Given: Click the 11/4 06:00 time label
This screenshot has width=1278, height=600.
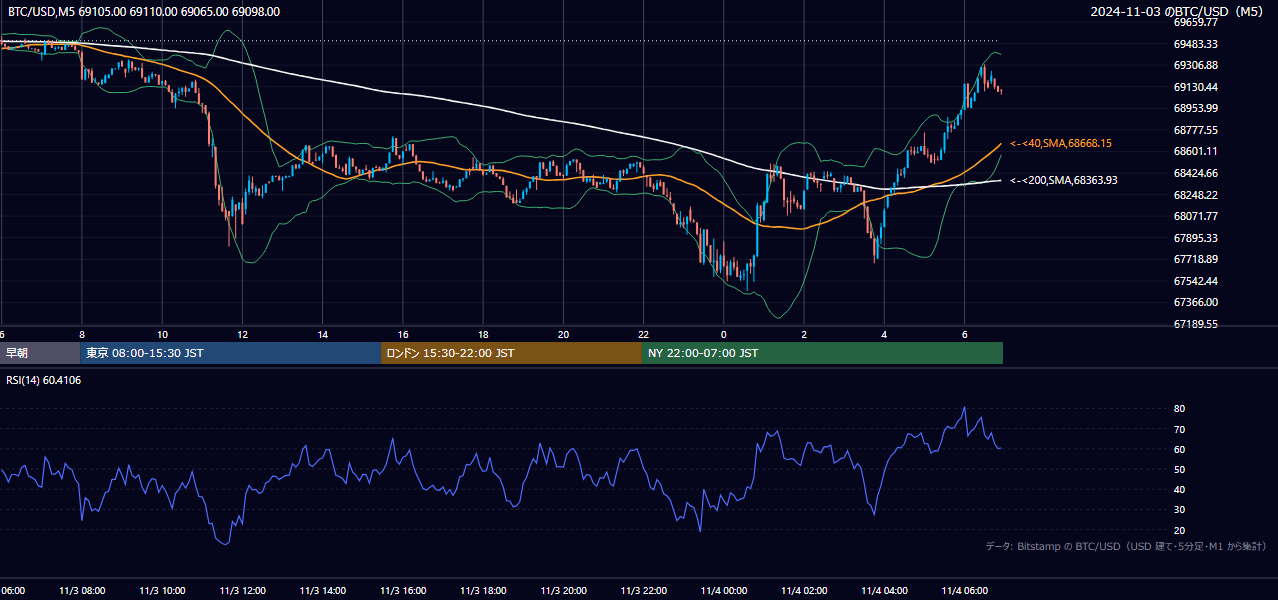Looking at the screenshot, I should click(x=964, y=590).
